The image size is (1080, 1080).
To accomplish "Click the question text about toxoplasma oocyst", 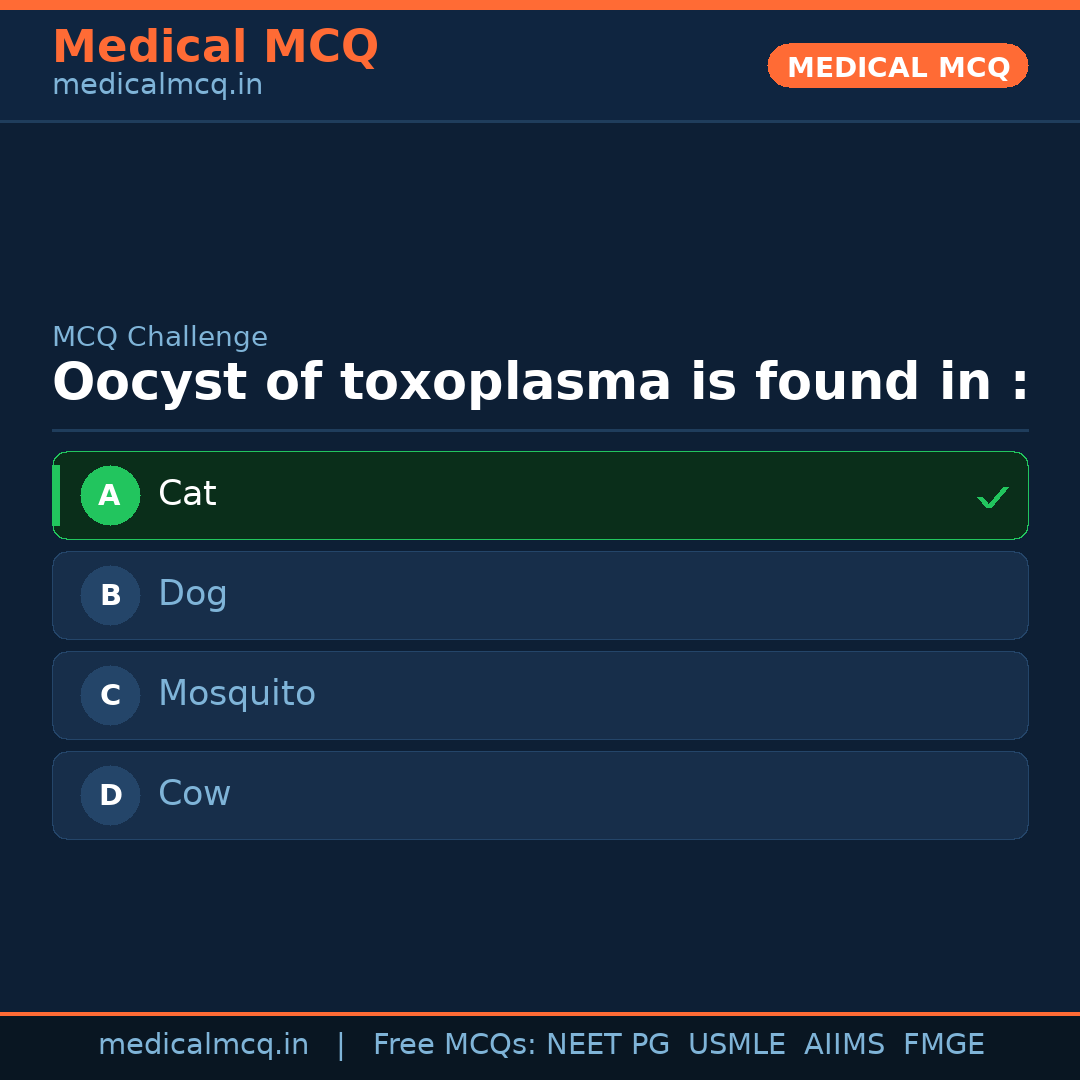I will 540,382.
